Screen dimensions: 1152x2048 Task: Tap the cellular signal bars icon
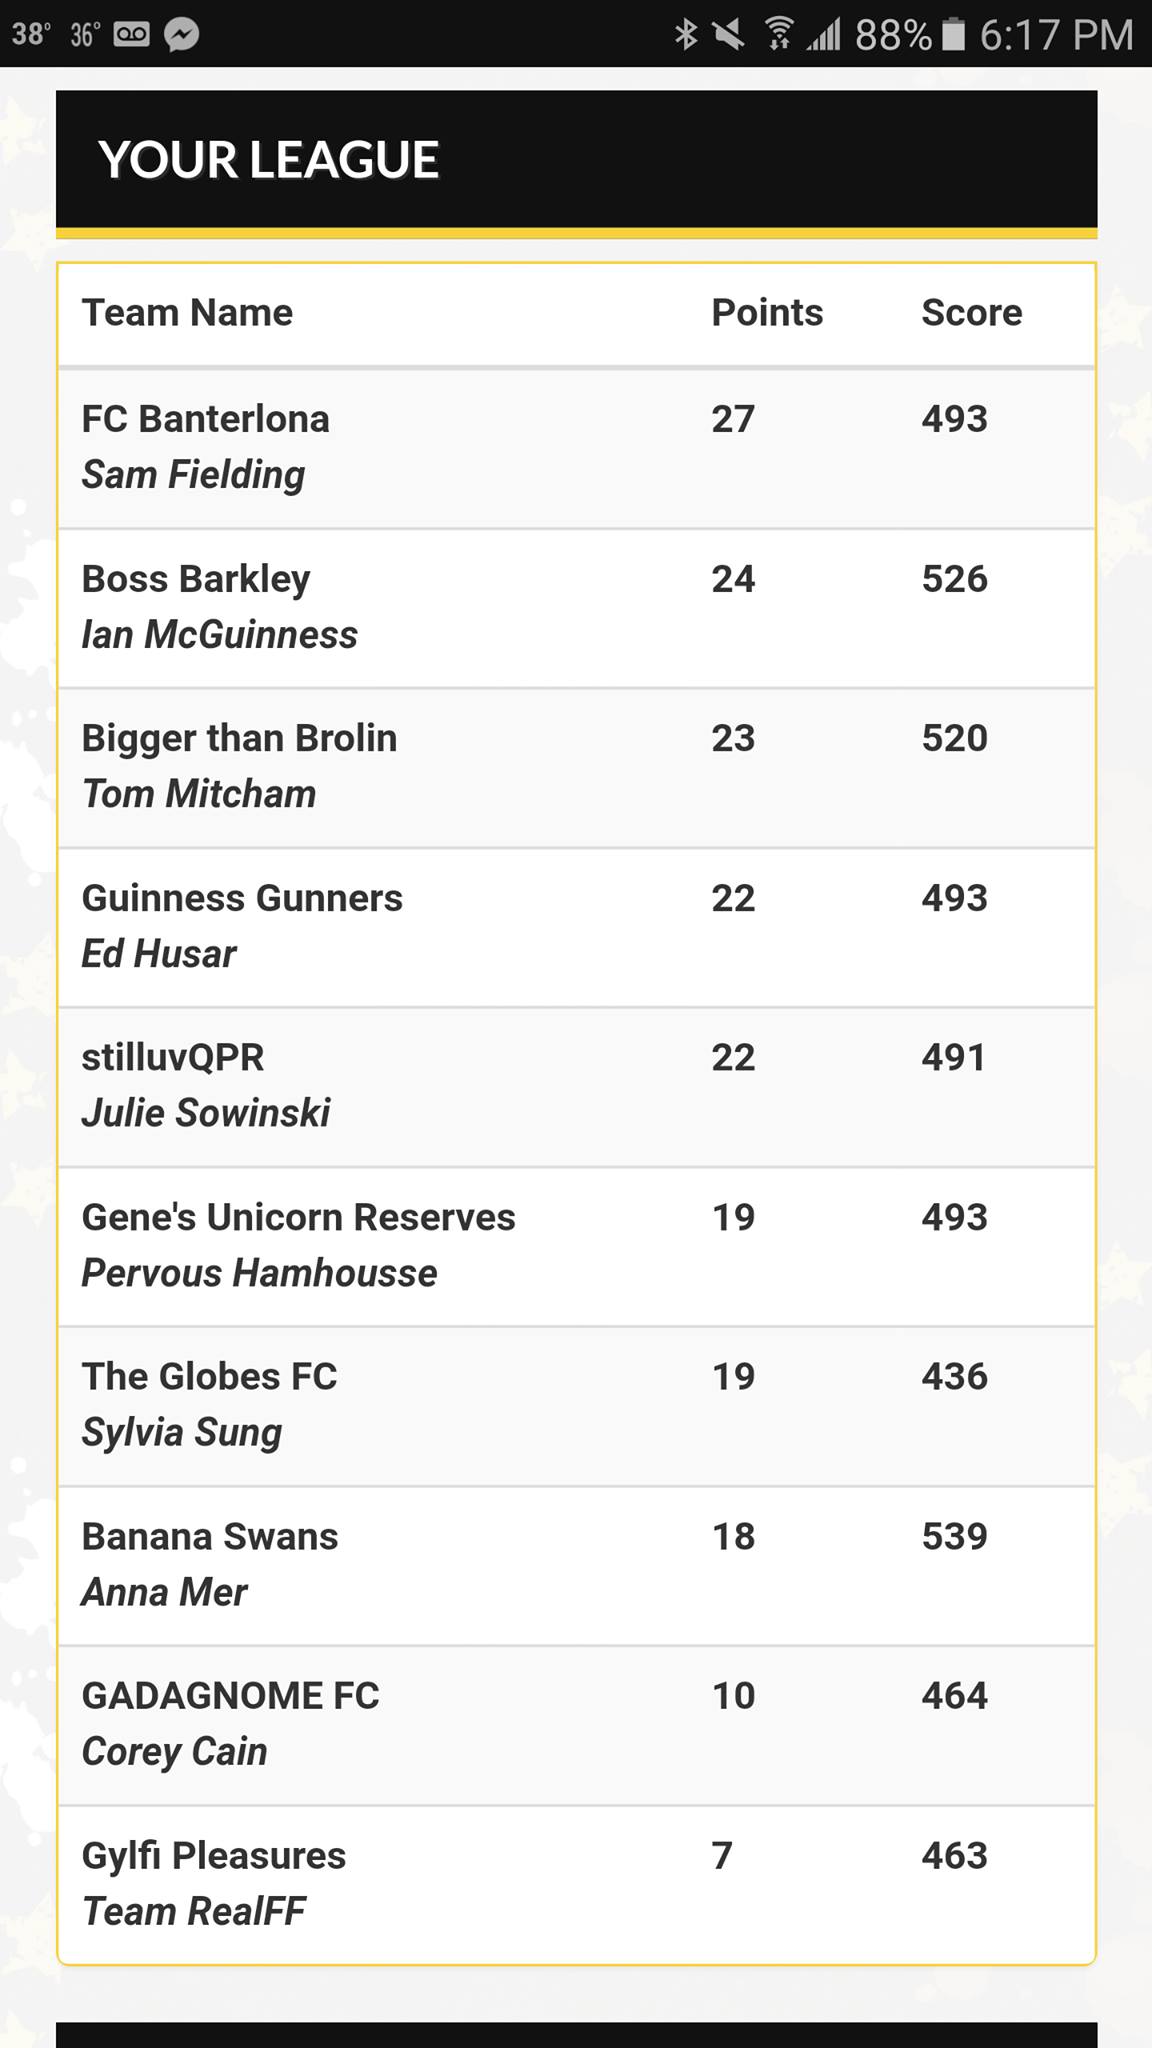coord(824,36)
